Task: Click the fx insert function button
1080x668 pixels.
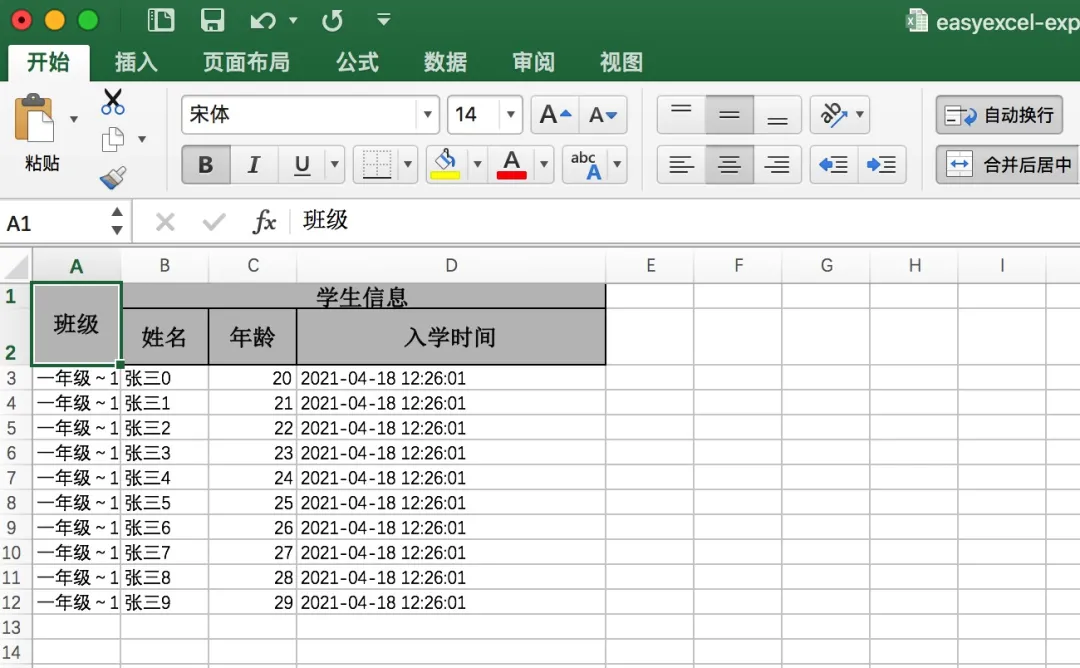Action: pos(264,222)
